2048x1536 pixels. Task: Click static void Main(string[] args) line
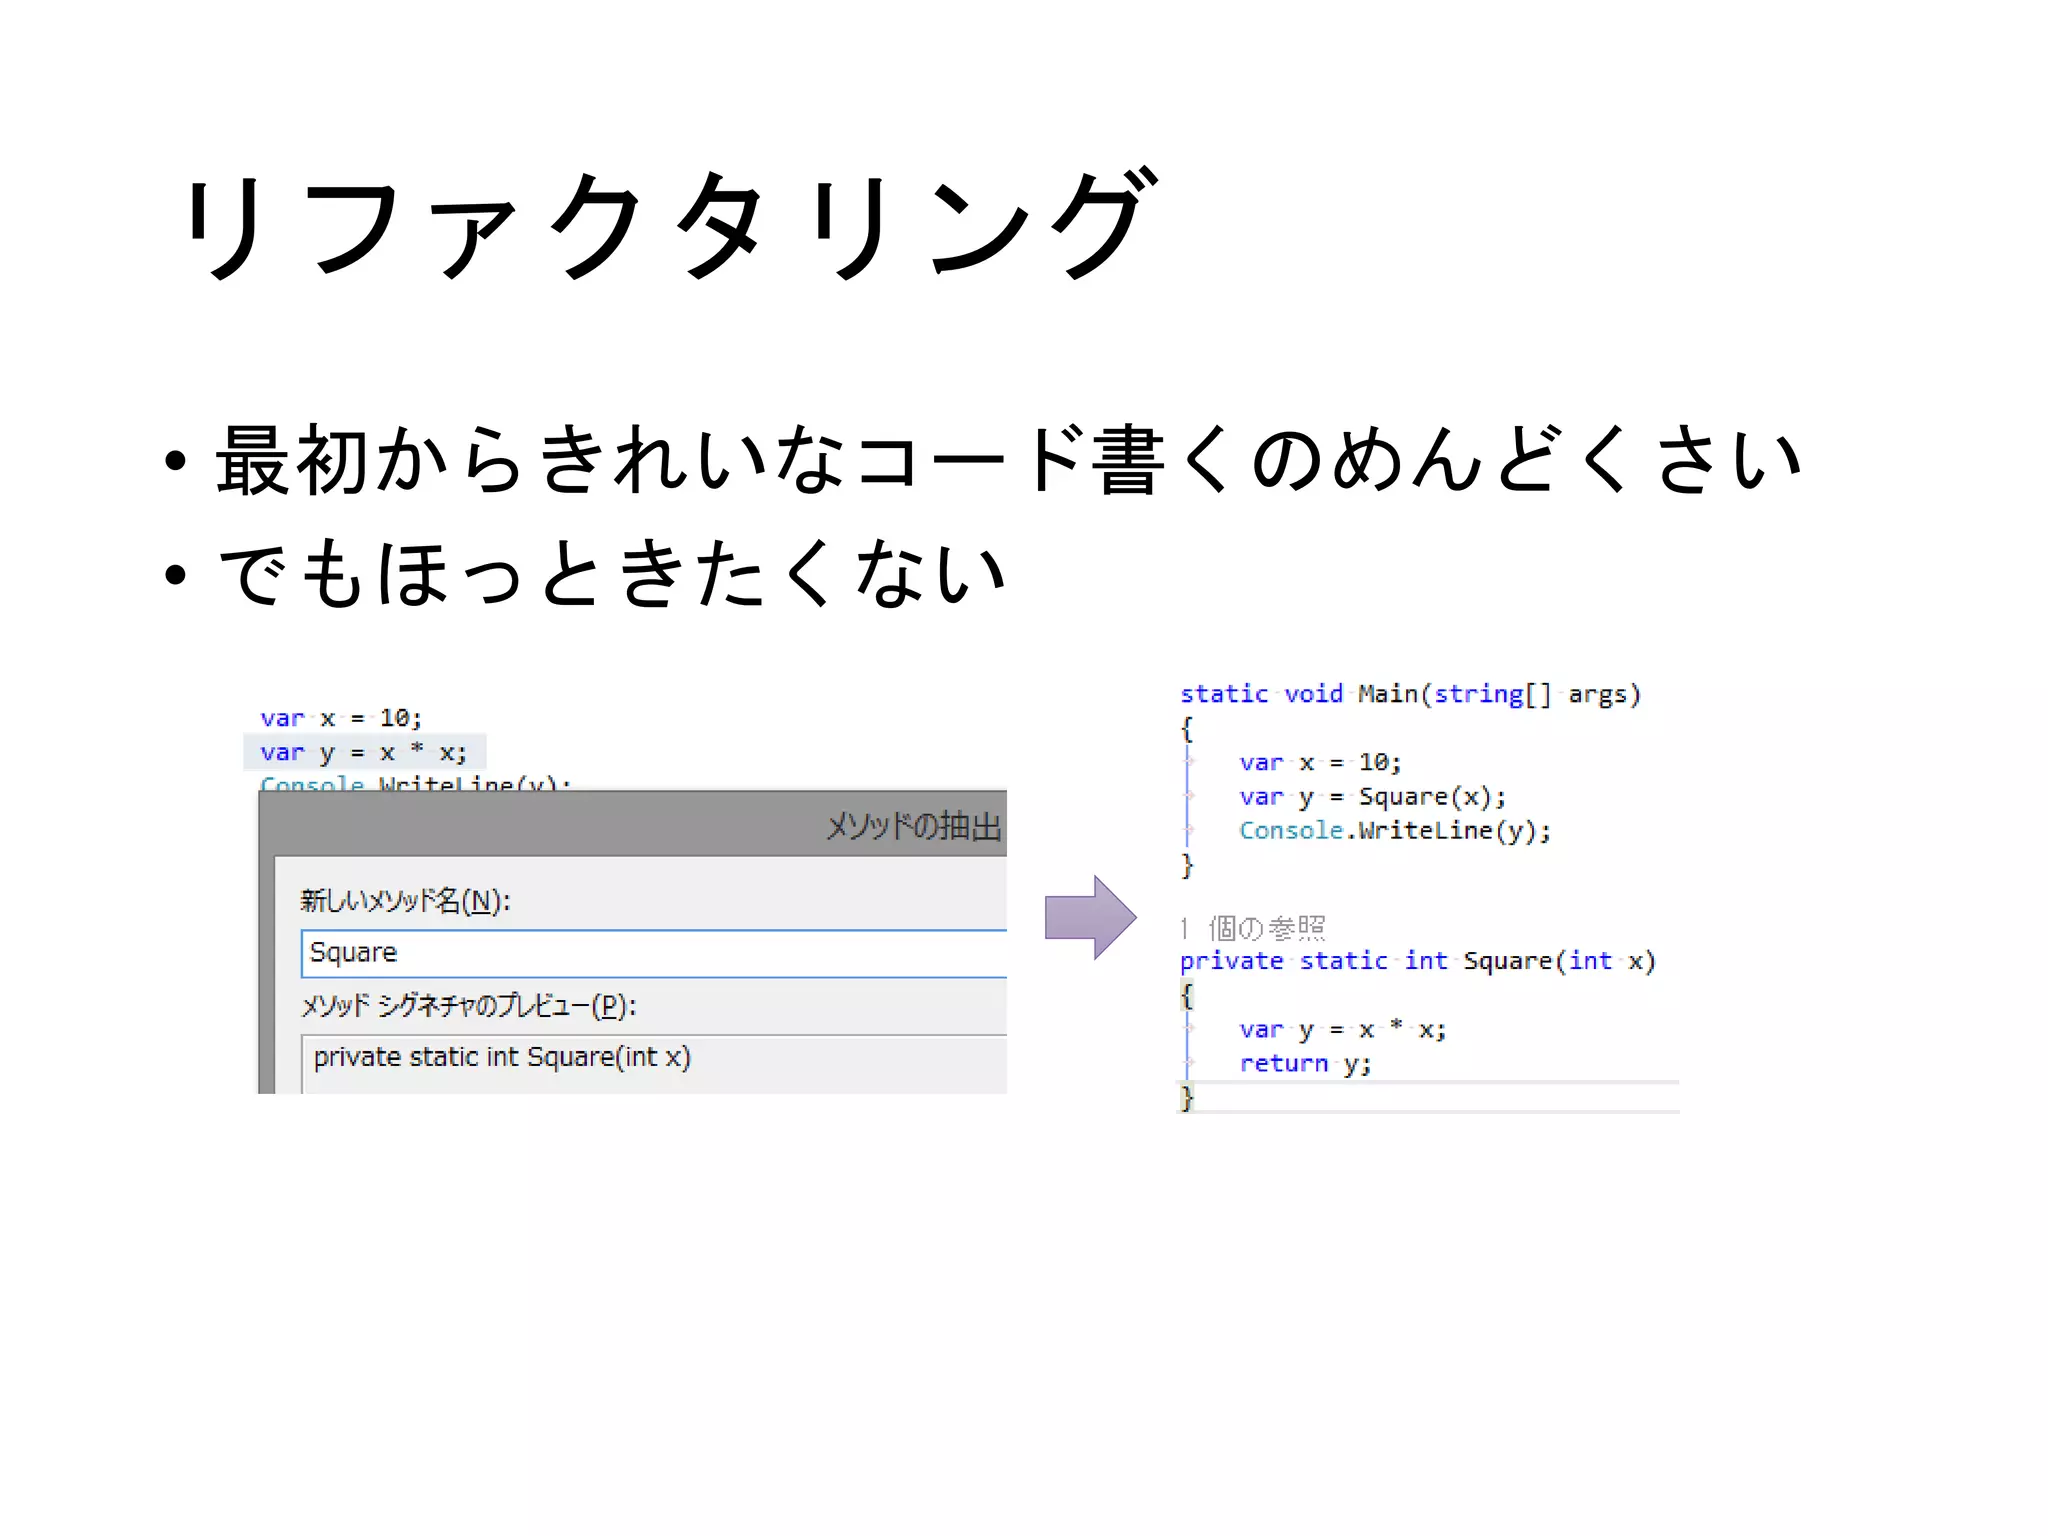1410,694
